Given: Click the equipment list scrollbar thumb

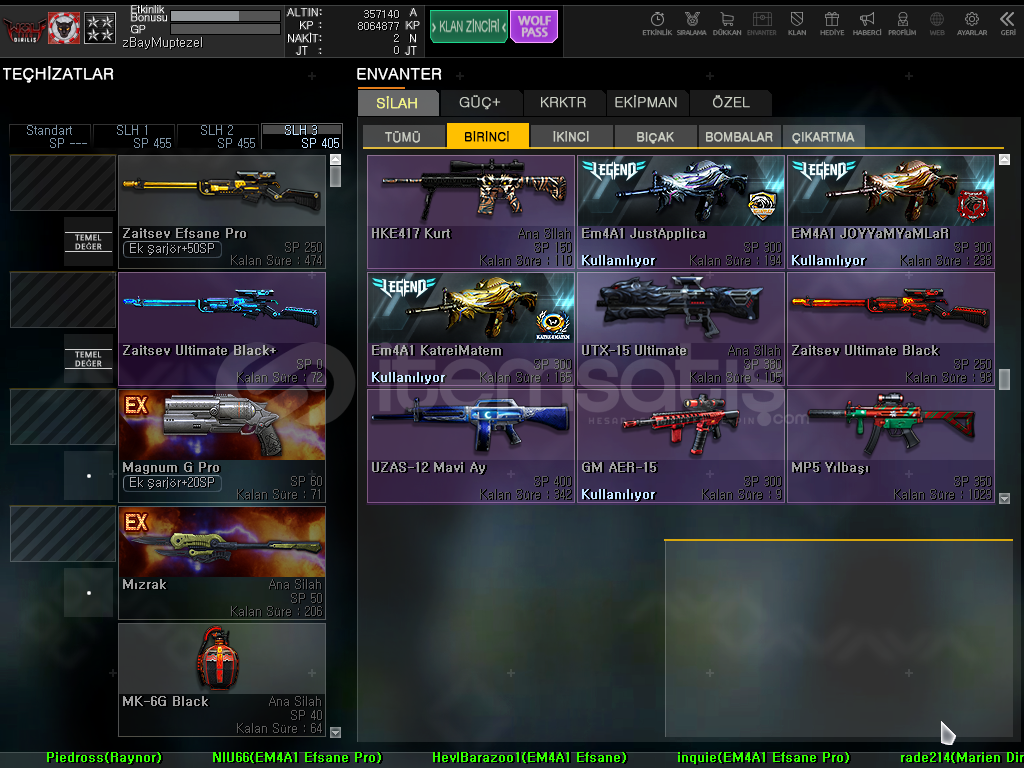Looking at the screenshot, I should click(x=335, y=176).
